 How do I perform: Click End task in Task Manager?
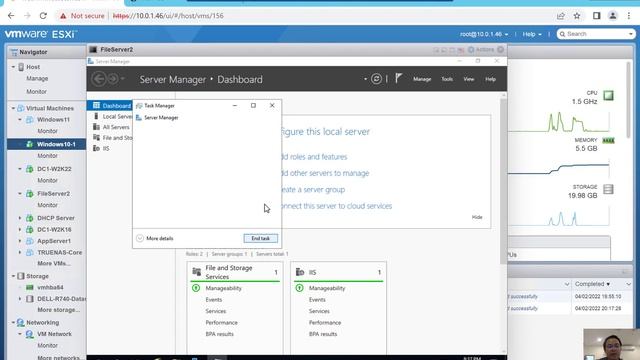(260, 238)
